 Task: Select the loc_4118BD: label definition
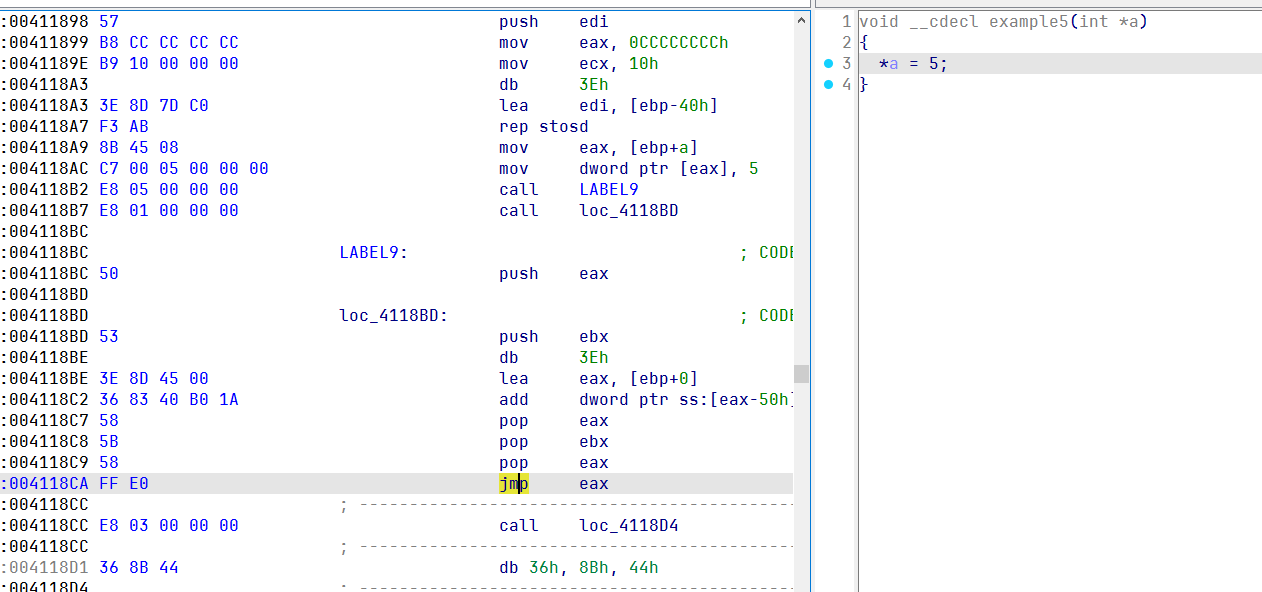[393, 316]
